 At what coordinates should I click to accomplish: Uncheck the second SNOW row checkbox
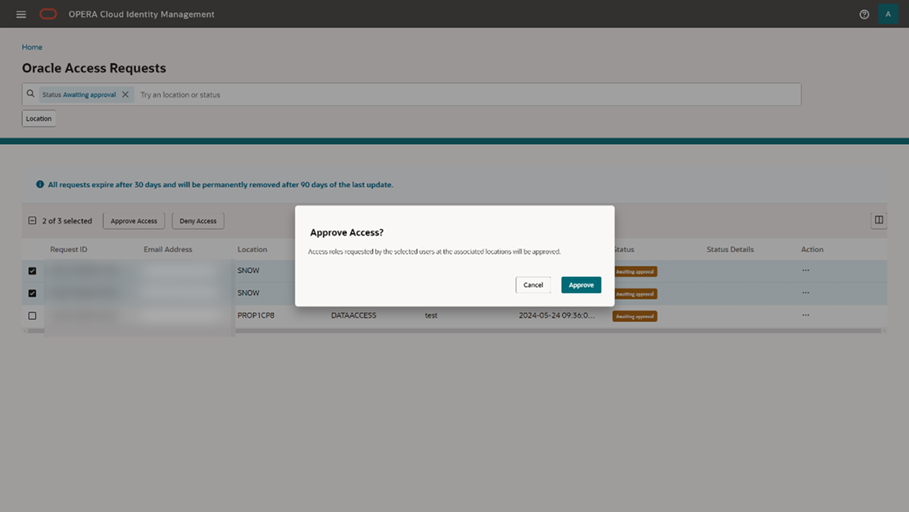point(32,293)
